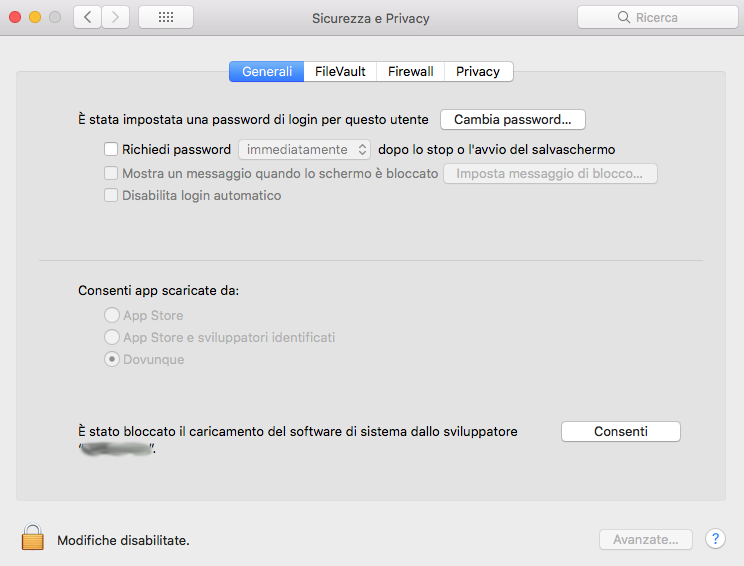Screen dimensions: 744x566
Task: Click the magnifying glass in the Ricerca field
Action: coord(623,18)
